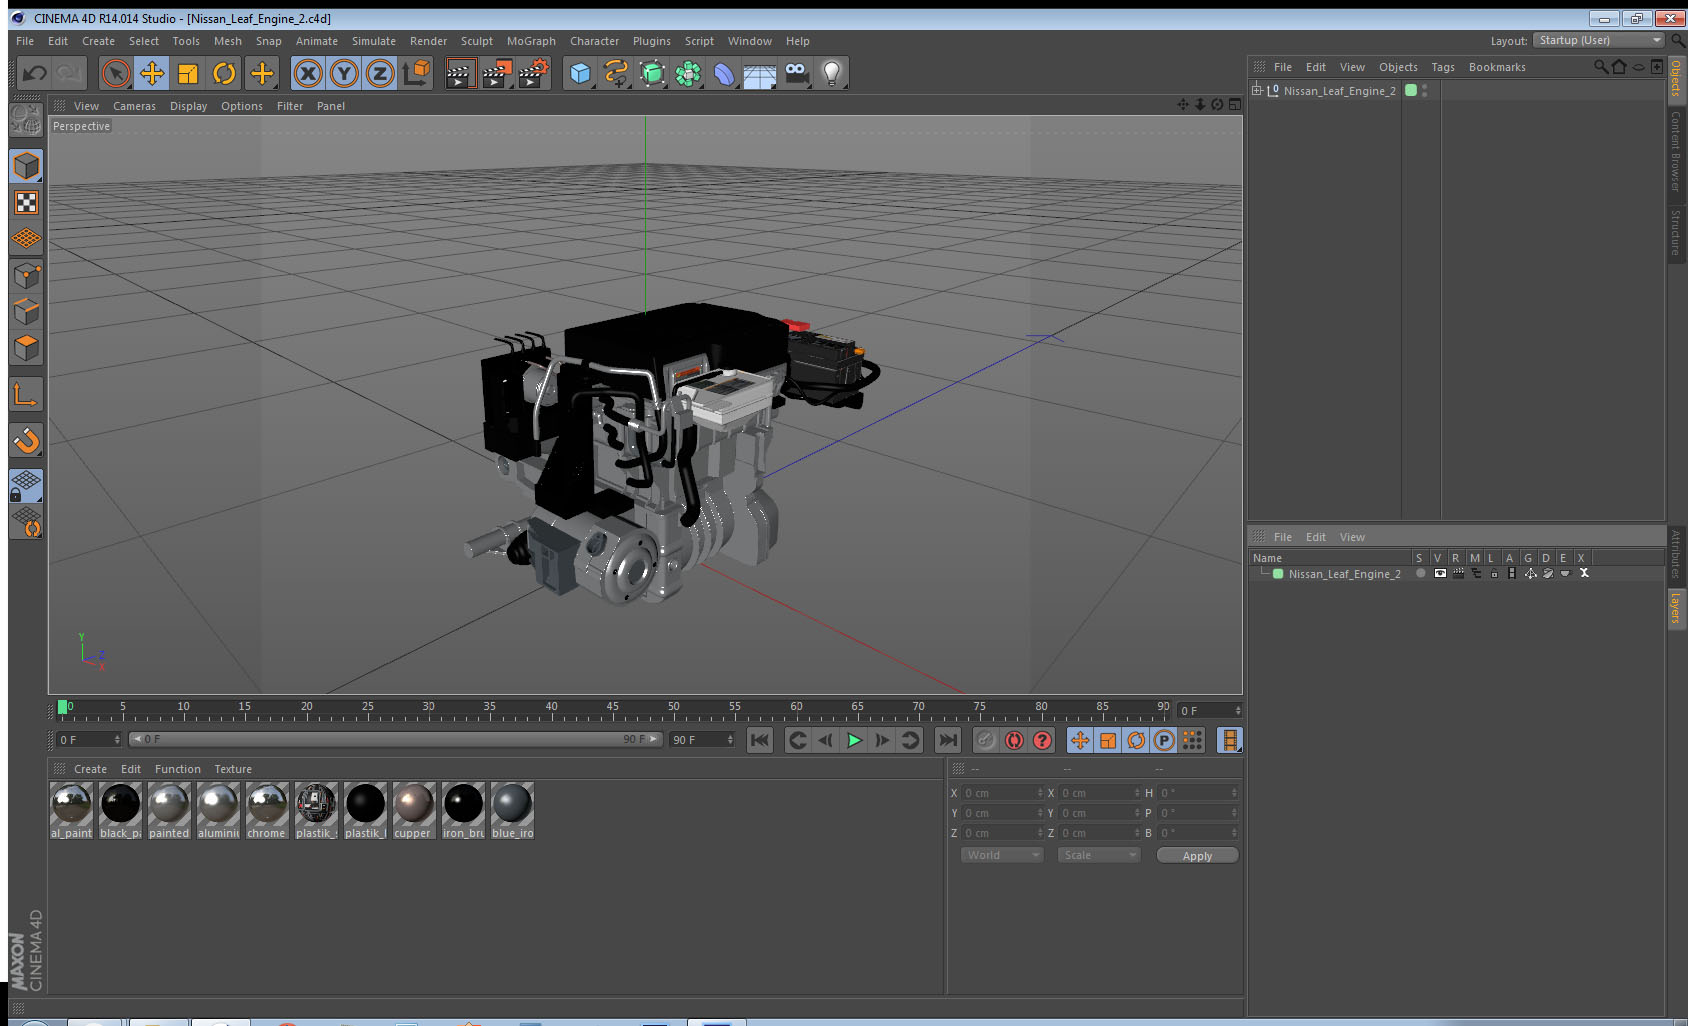Screen dimensions: 1688x1026
Task: Open the Material Manager Texture menu
Action: point(233,769)
